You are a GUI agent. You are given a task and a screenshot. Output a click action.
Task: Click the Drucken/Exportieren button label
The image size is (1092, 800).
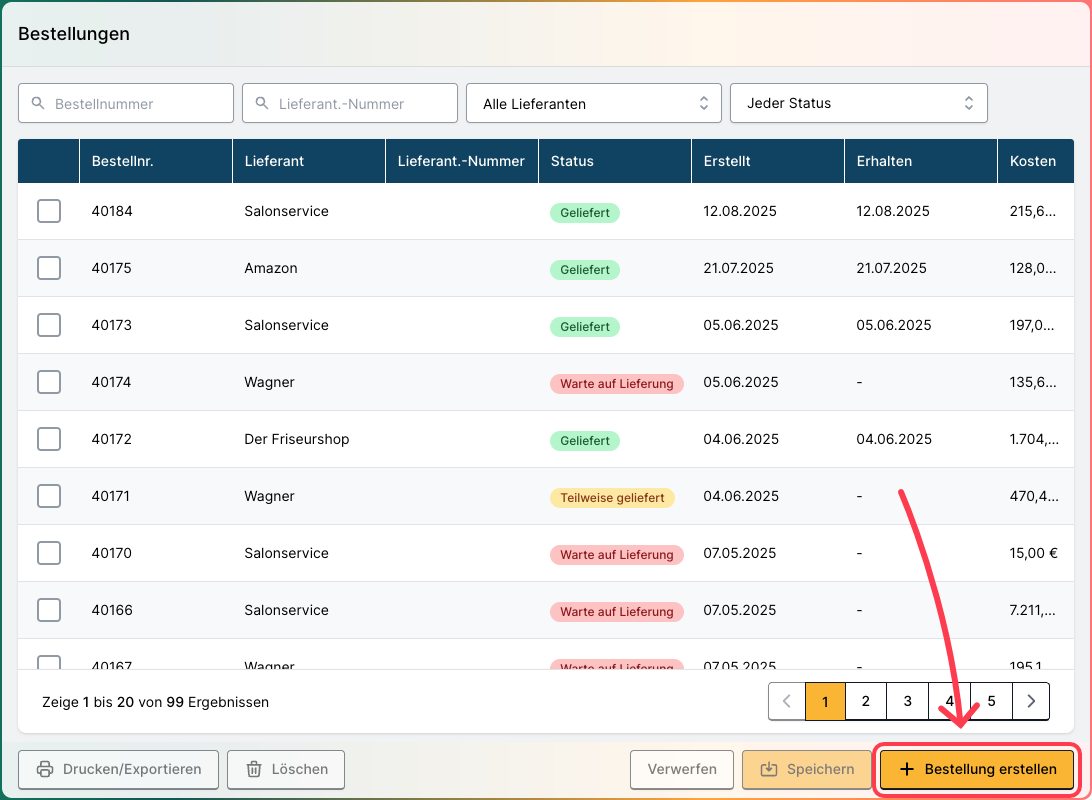click(x=132, y=769)
